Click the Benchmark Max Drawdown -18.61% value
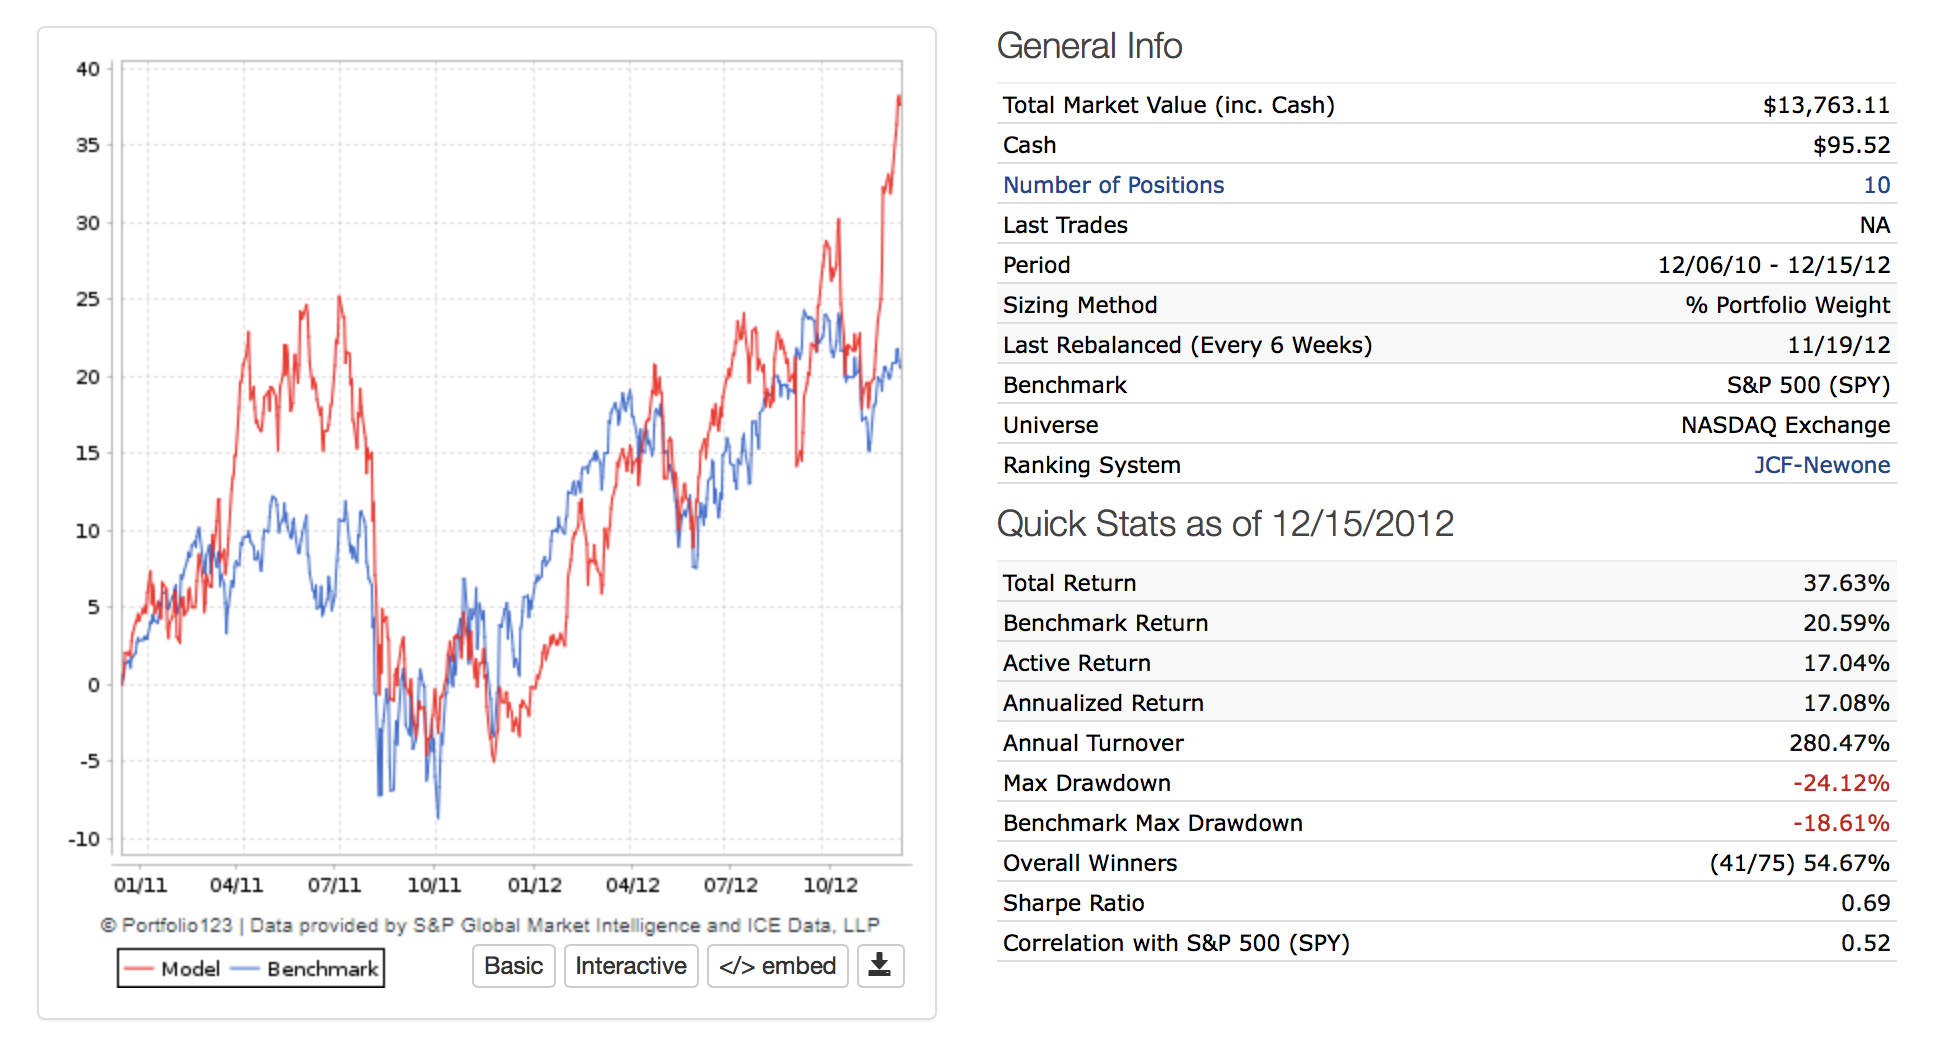The width and height of the screenshot is (1934, 1046). (x=1840, y=823)
